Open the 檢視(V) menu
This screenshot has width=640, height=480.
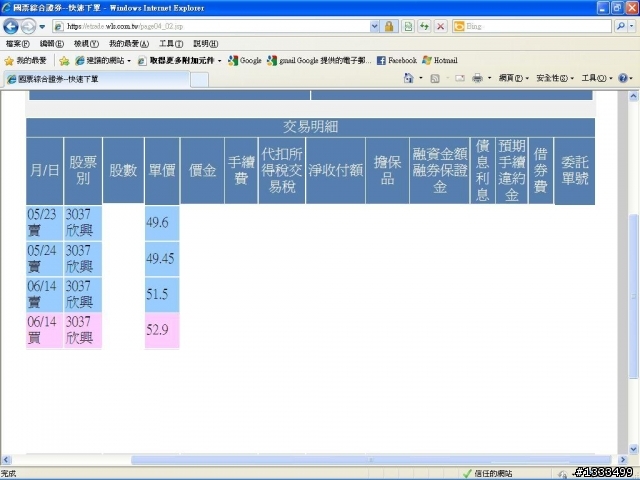point(86,43)
